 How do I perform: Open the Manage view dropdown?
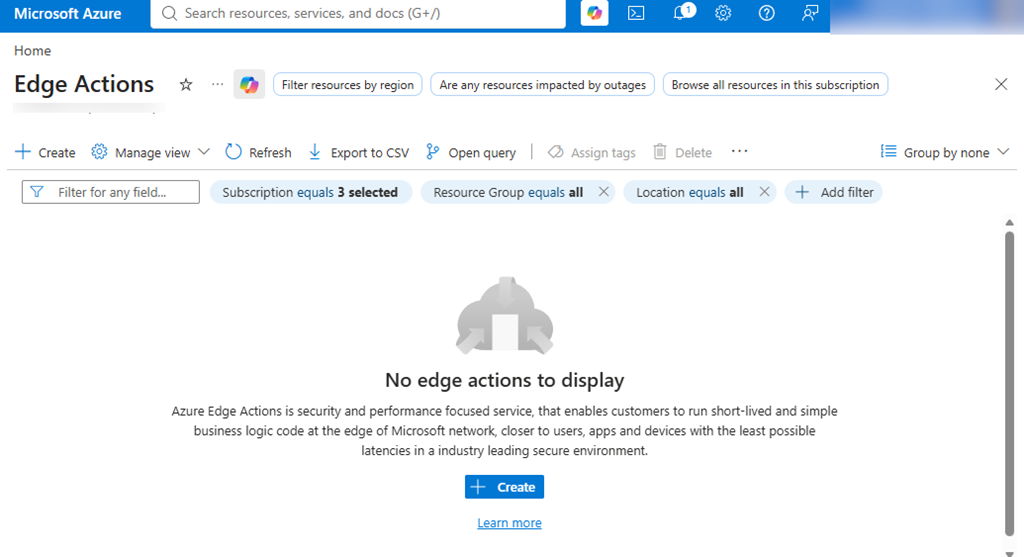click(151, 152)
